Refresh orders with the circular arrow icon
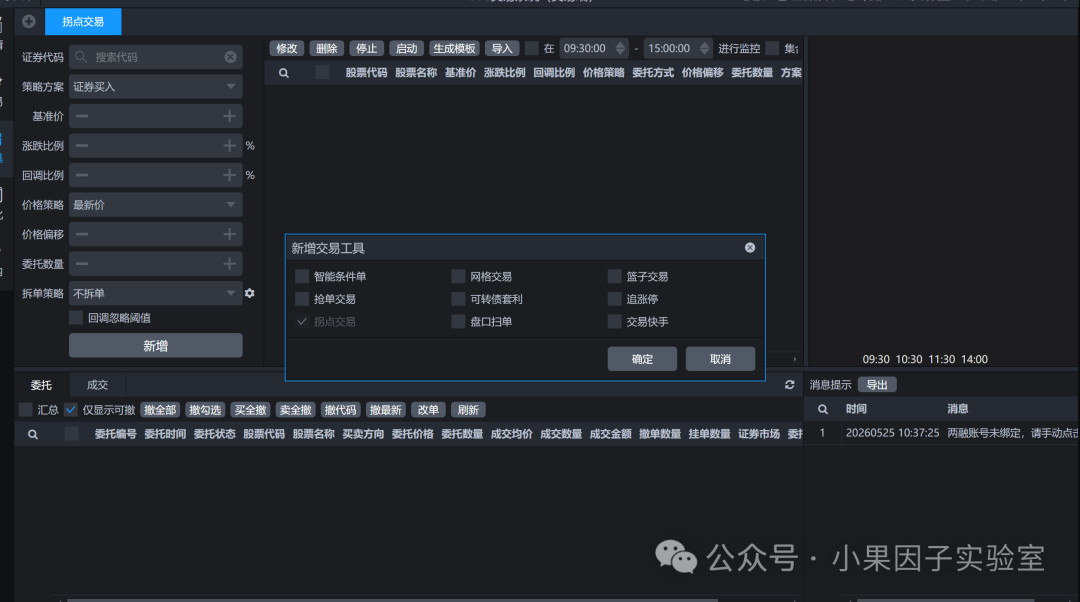Screen dimensions: 1080x602 [789, 385]
